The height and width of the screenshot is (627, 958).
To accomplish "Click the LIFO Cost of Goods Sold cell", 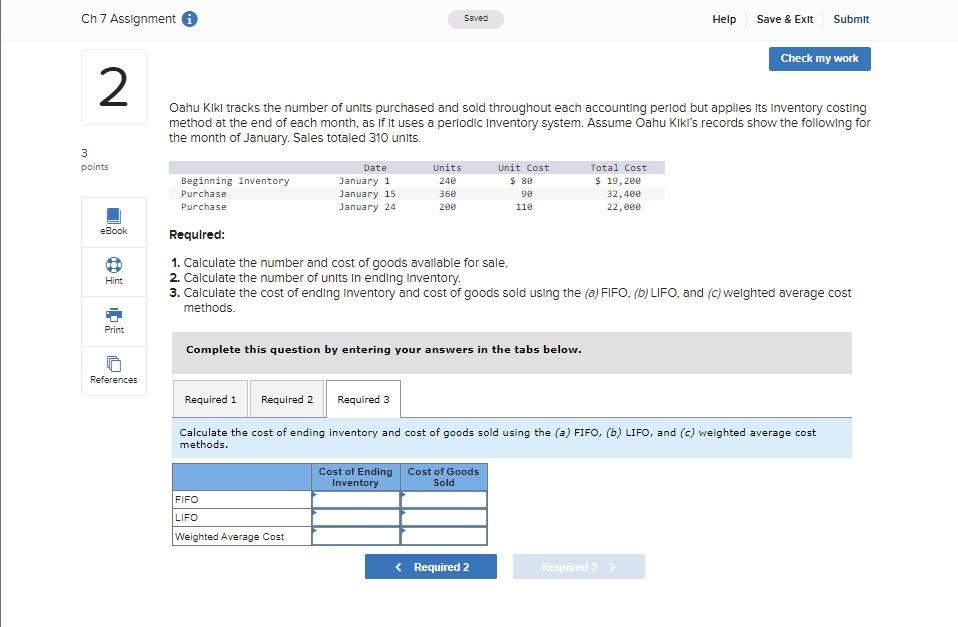I will (444, 517).
